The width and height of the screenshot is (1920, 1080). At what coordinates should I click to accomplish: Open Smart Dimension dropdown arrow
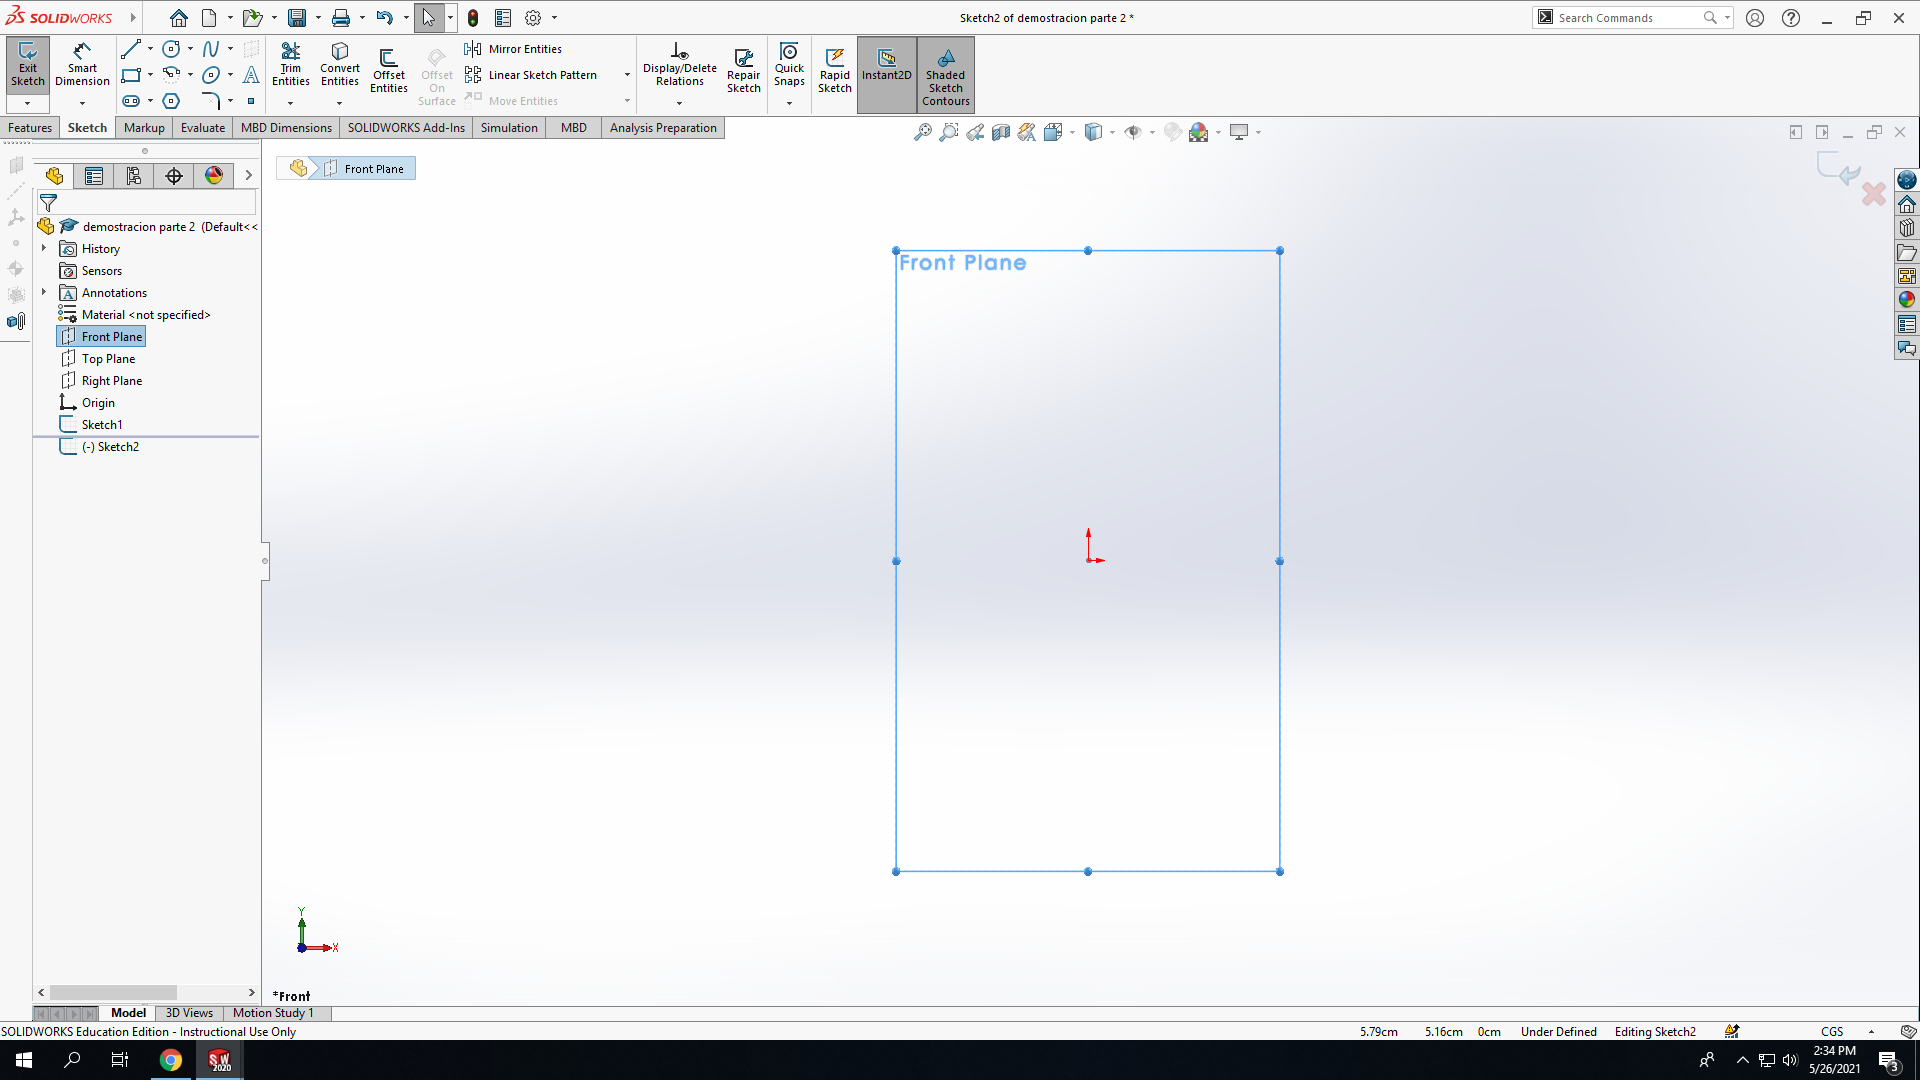coord(82,103)
